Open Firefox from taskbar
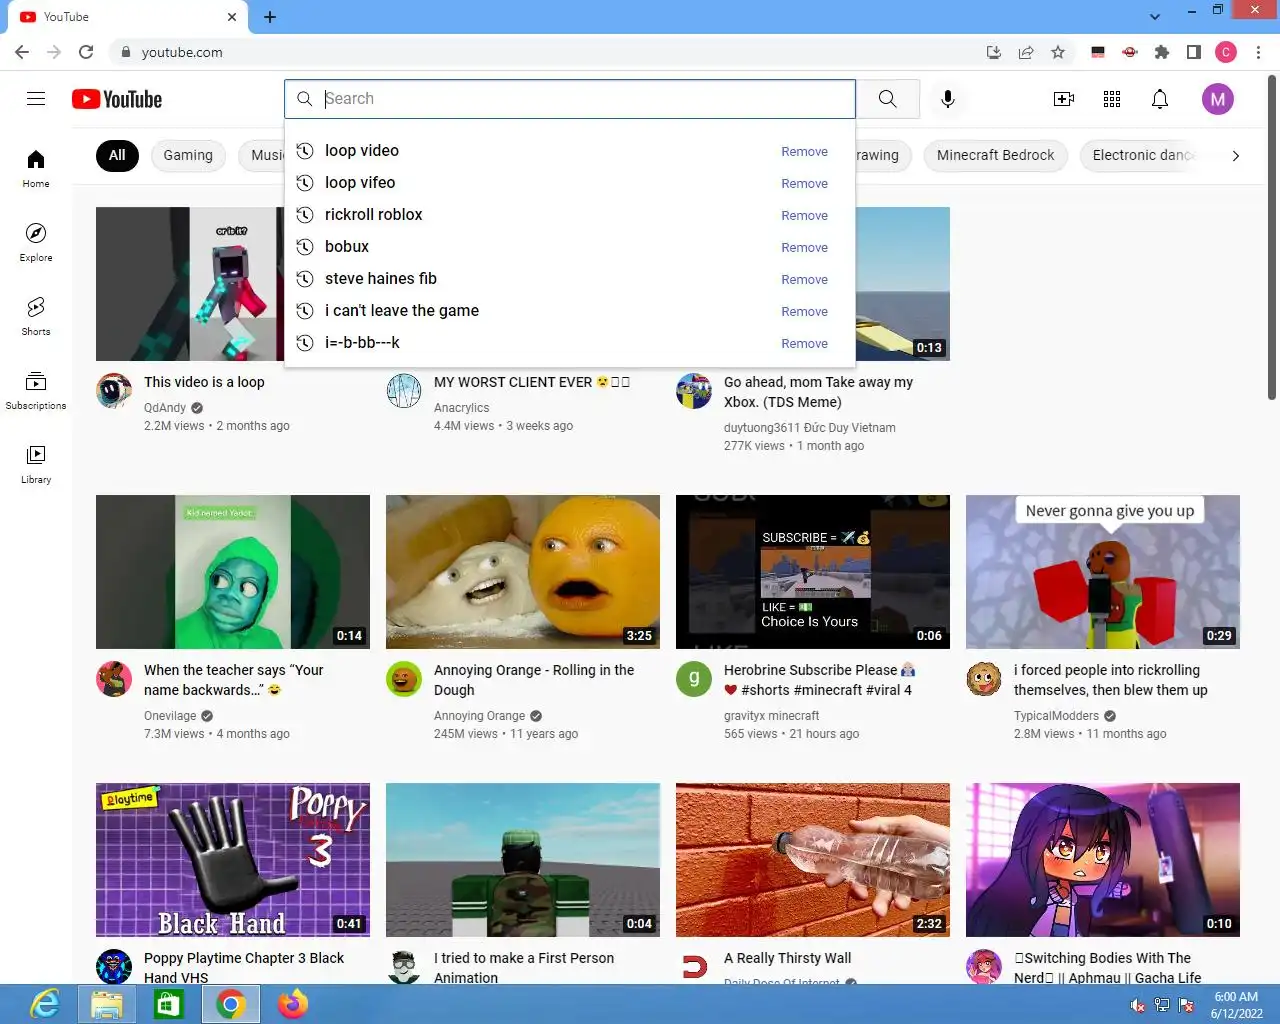 293,1004
